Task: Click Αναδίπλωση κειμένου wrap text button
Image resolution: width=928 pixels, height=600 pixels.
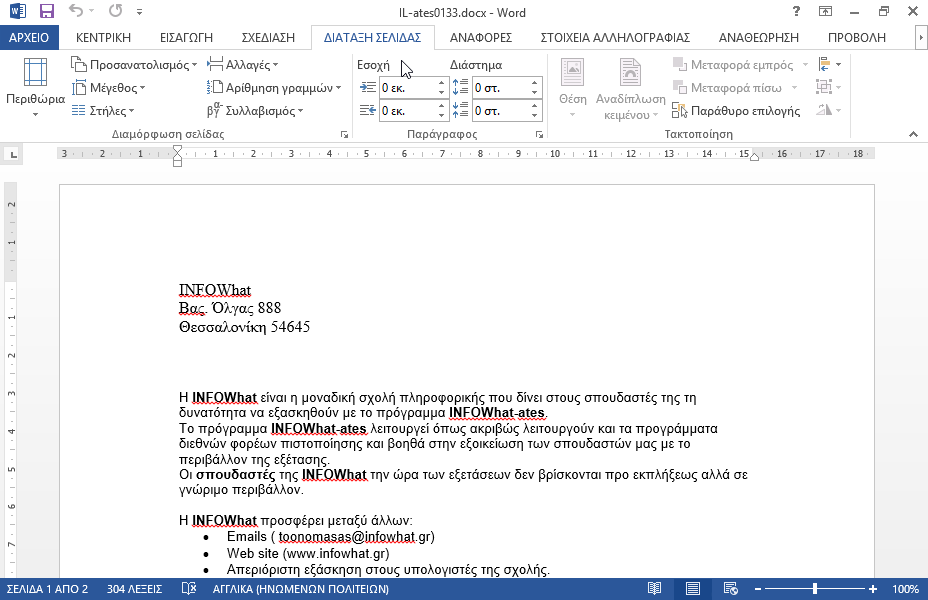Action: point(630,89)
